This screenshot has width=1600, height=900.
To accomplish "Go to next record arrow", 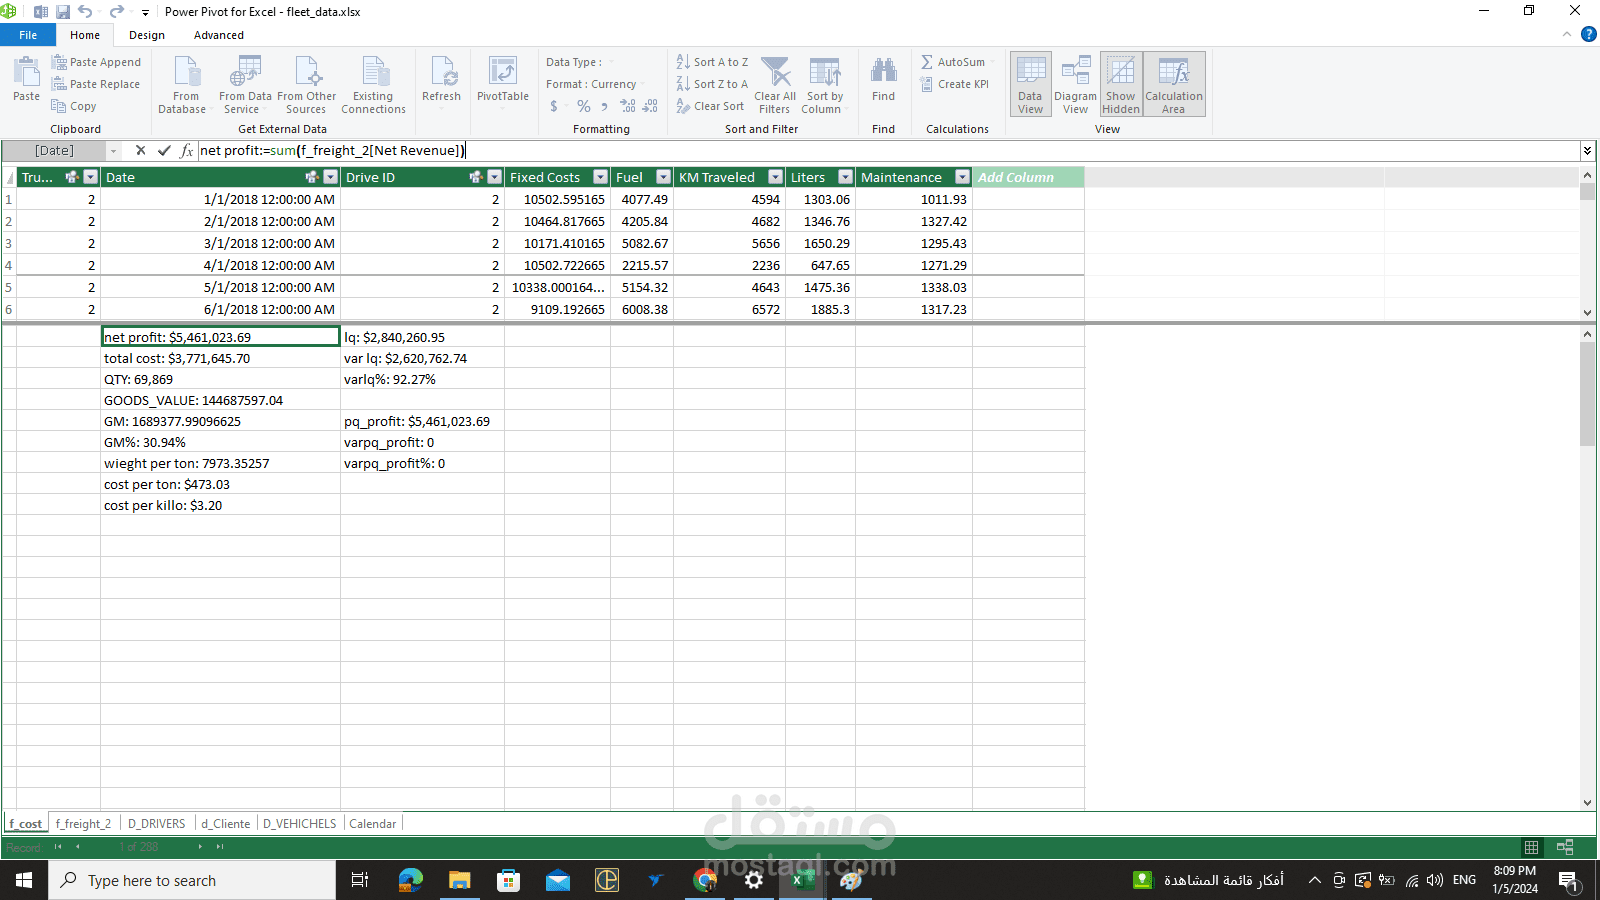I will coord(200,847).
